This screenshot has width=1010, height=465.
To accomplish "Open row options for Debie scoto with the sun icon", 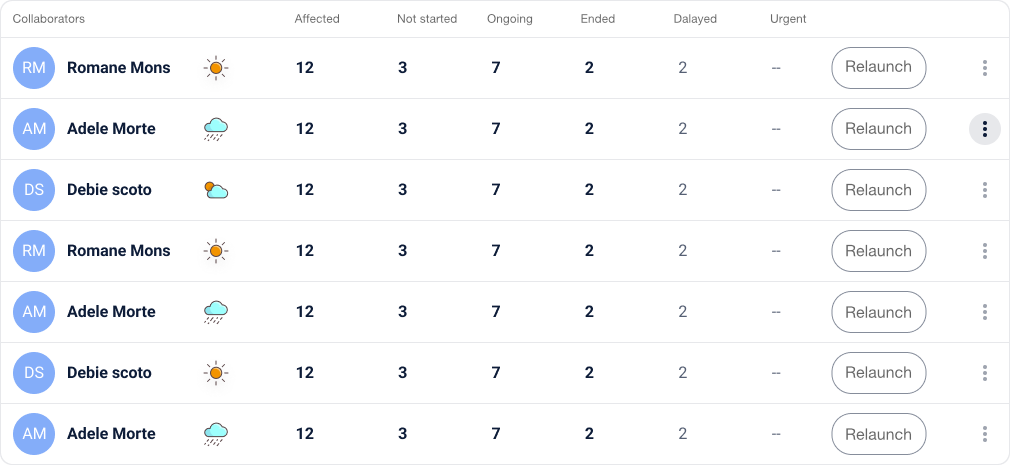I will [x=985, y=373].
